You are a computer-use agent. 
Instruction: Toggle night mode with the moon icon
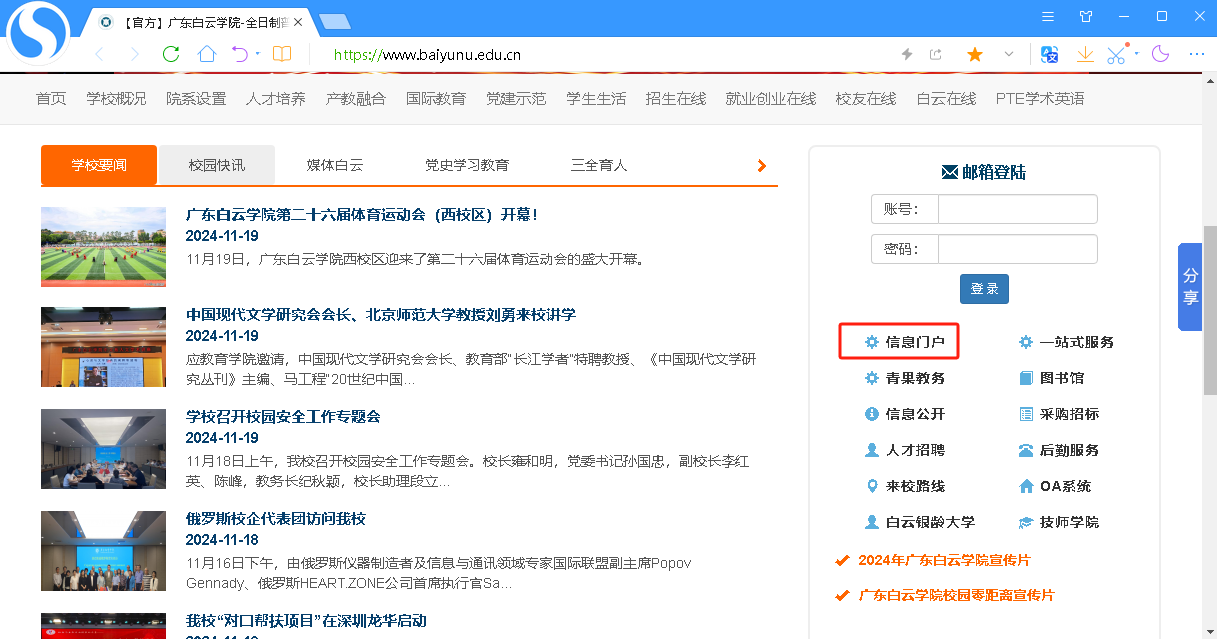(x=1161, y=54)
